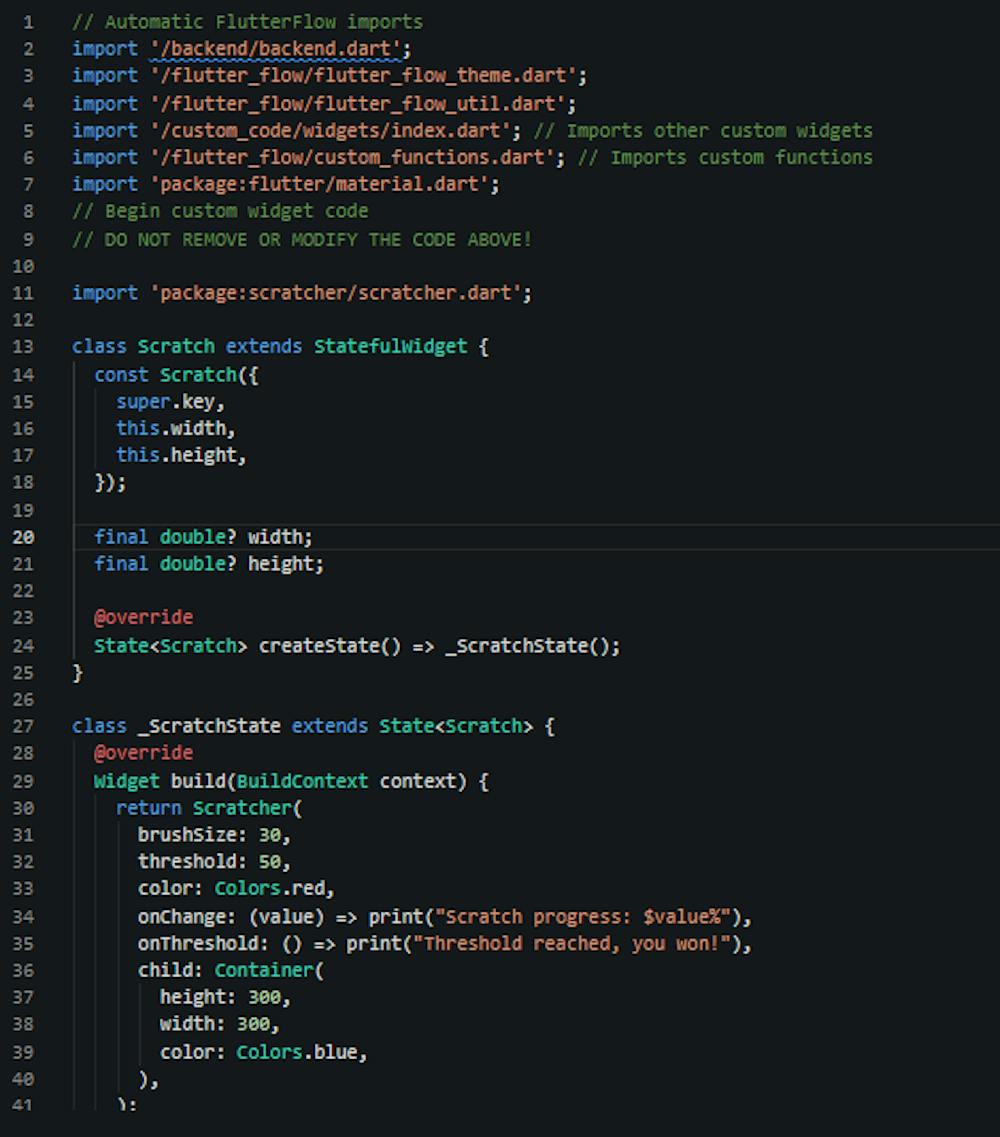Click the first @override annotation
1000x1137 pixels.
coord(143,618)
